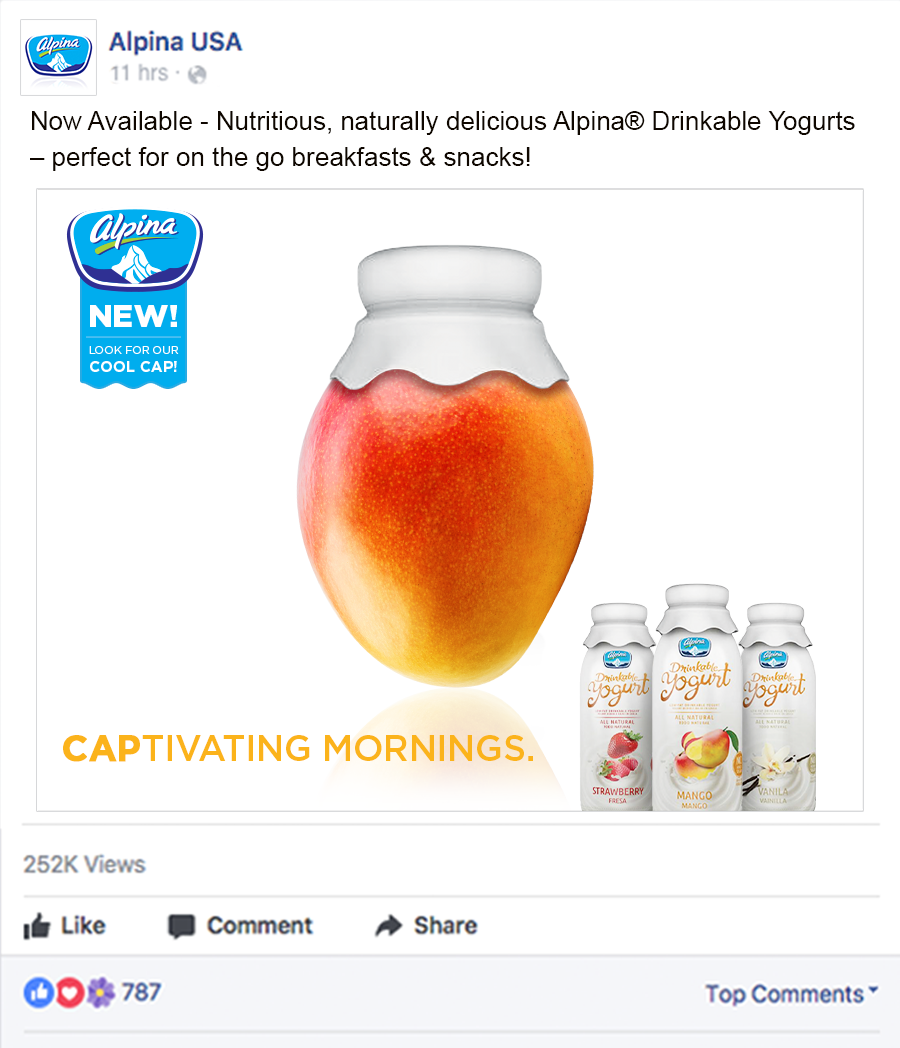Click the red heart Love reaction icon

(69, 993)
